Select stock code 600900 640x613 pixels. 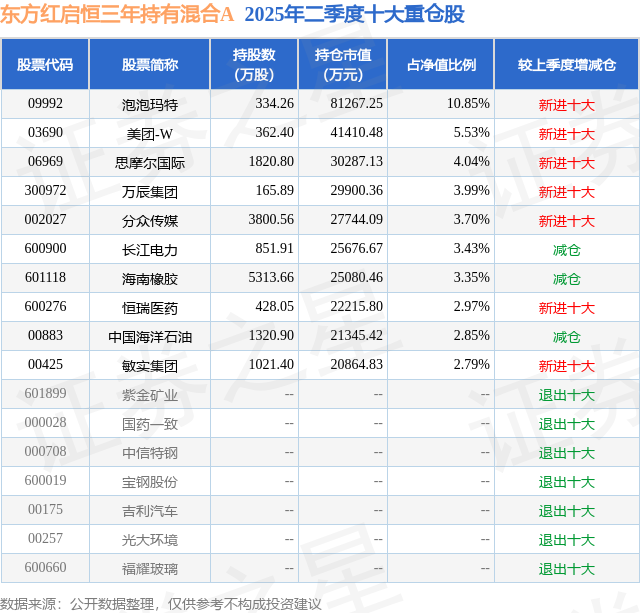tap(45, 248)
